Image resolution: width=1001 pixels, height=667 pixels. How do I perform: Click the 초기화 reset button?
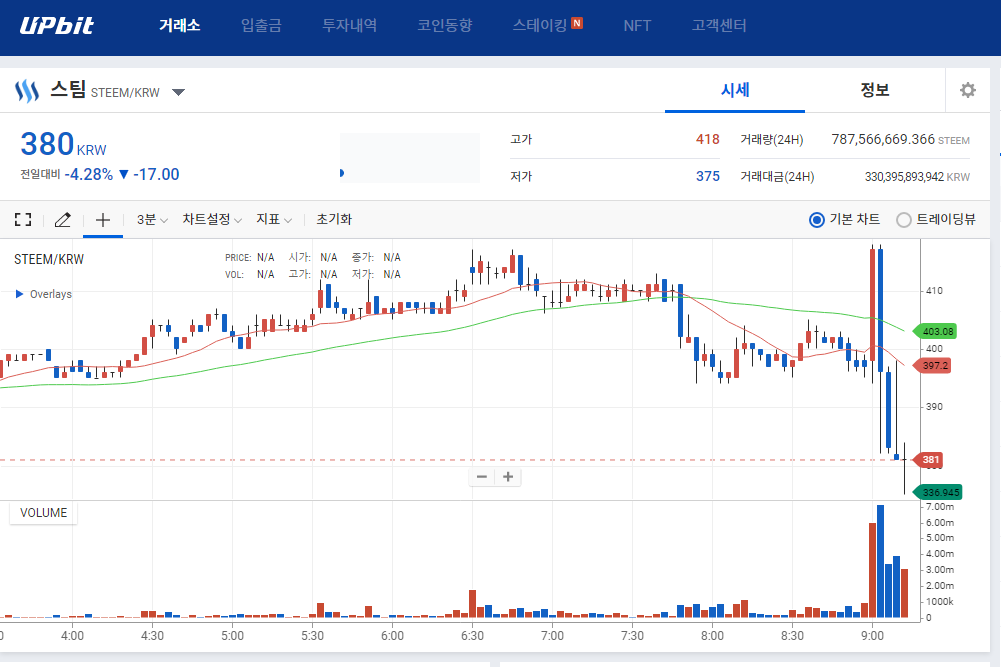click(x=334, y=220)
